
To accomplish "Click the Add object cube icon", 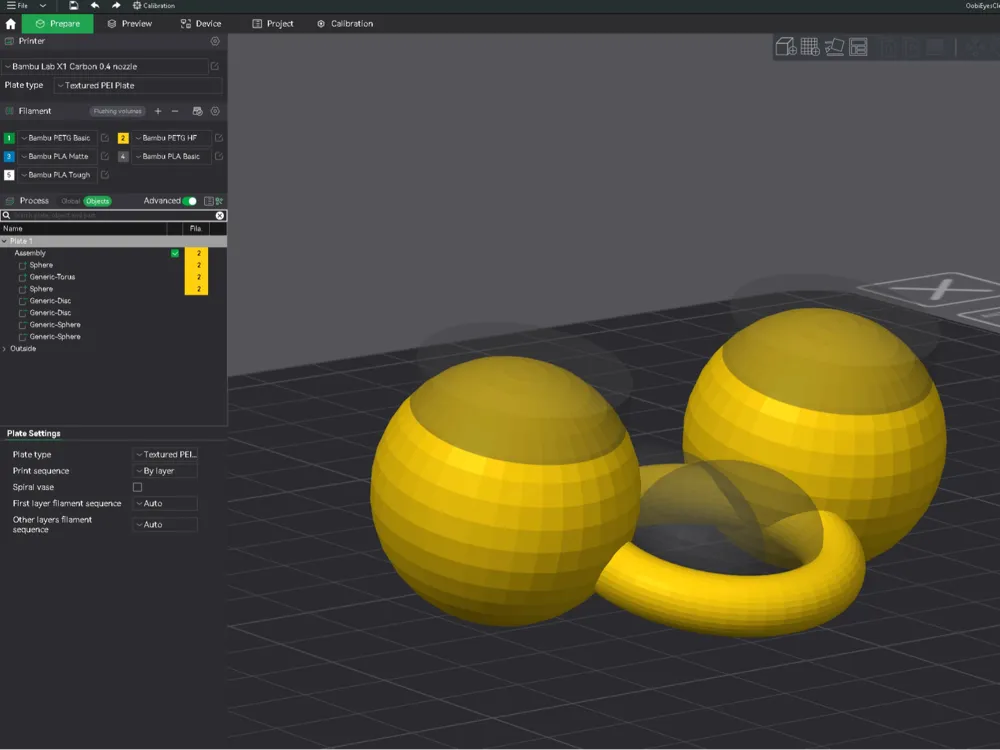I will coord(786,47).
